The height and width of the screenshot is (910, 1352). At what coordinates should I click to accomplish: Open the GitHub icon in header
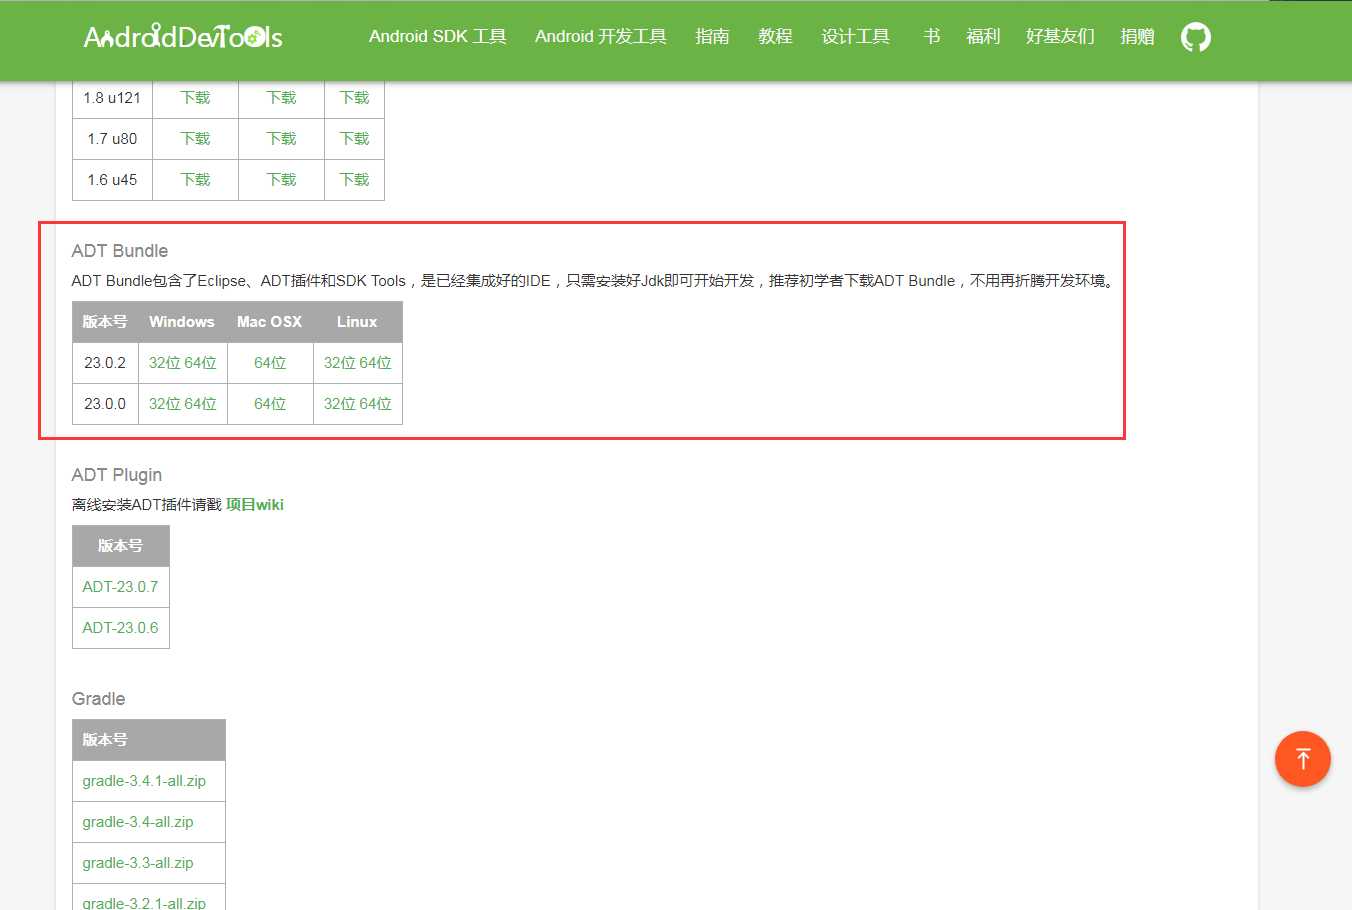pyautogui.click(x=1195, y=37)
